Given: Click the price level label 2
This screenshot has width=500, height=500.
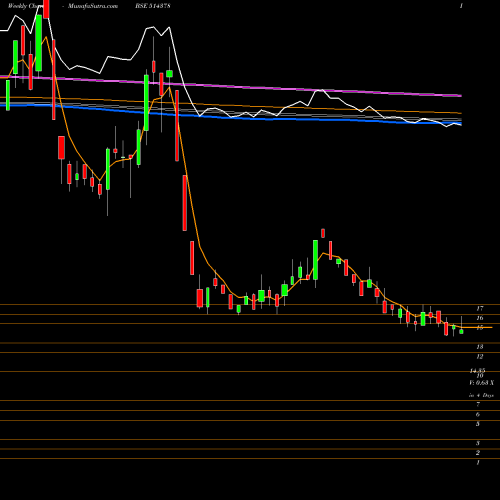Looking at the screenshot, I should pos(478,453).
